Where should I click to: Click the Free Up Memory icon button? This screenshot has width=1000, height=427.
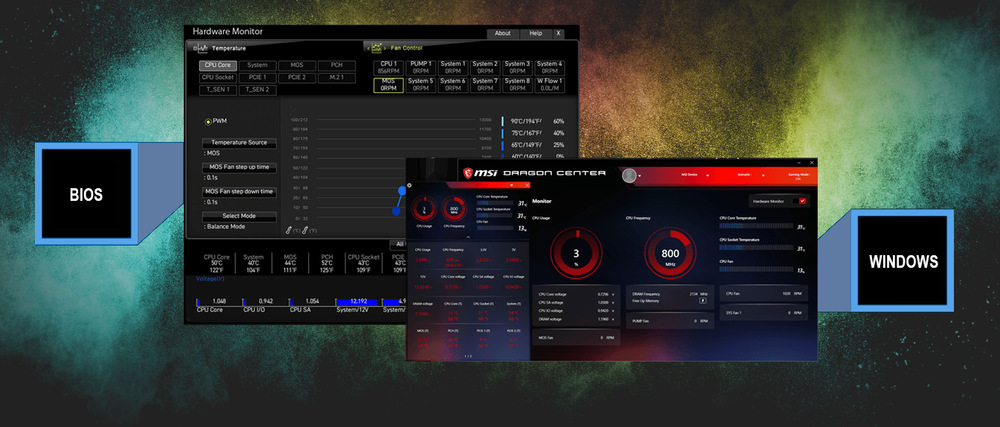pyautogui.click(x=703, y=300)
